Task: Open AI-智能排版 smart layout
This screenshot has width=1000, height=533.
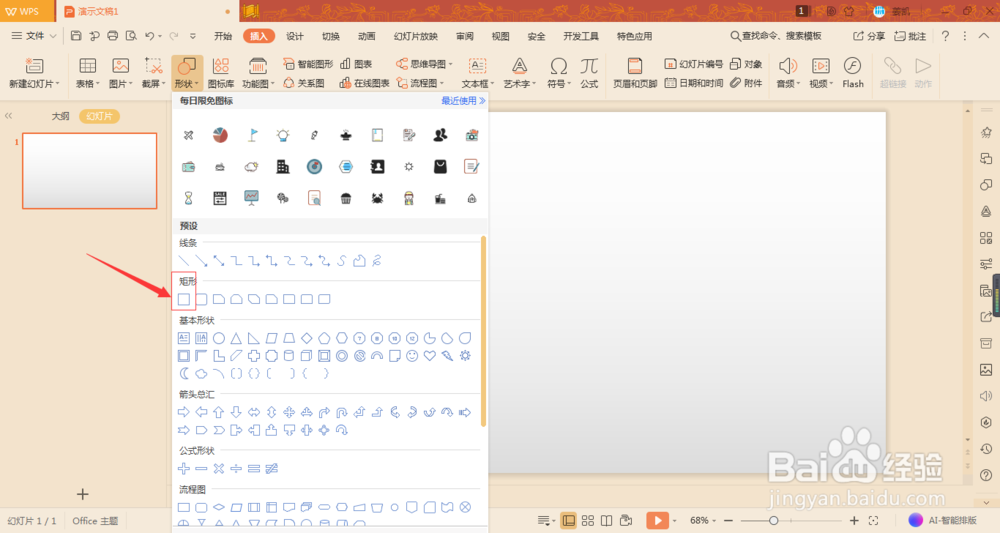Action: pyautogui.click(x=943, y=521)
